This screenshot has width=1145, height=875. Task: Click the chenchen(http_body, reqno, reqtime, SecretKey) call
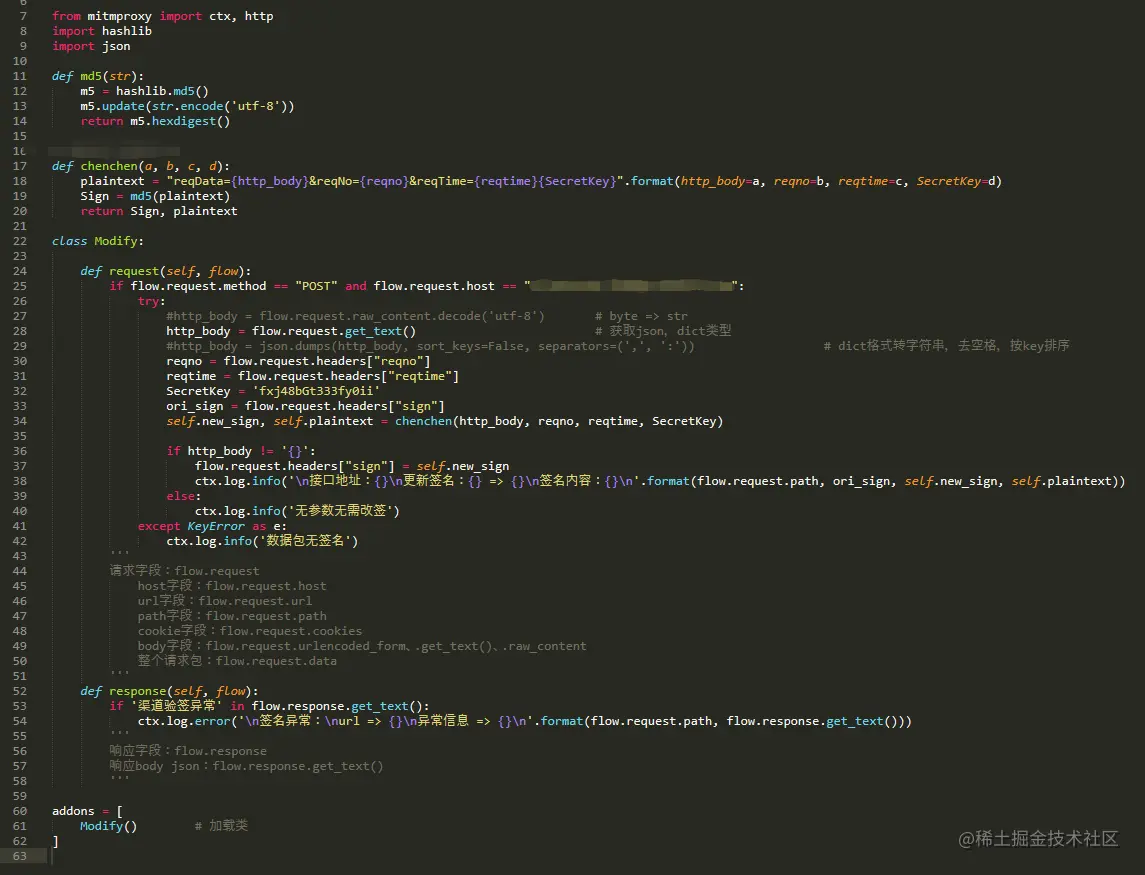point(559,421)
